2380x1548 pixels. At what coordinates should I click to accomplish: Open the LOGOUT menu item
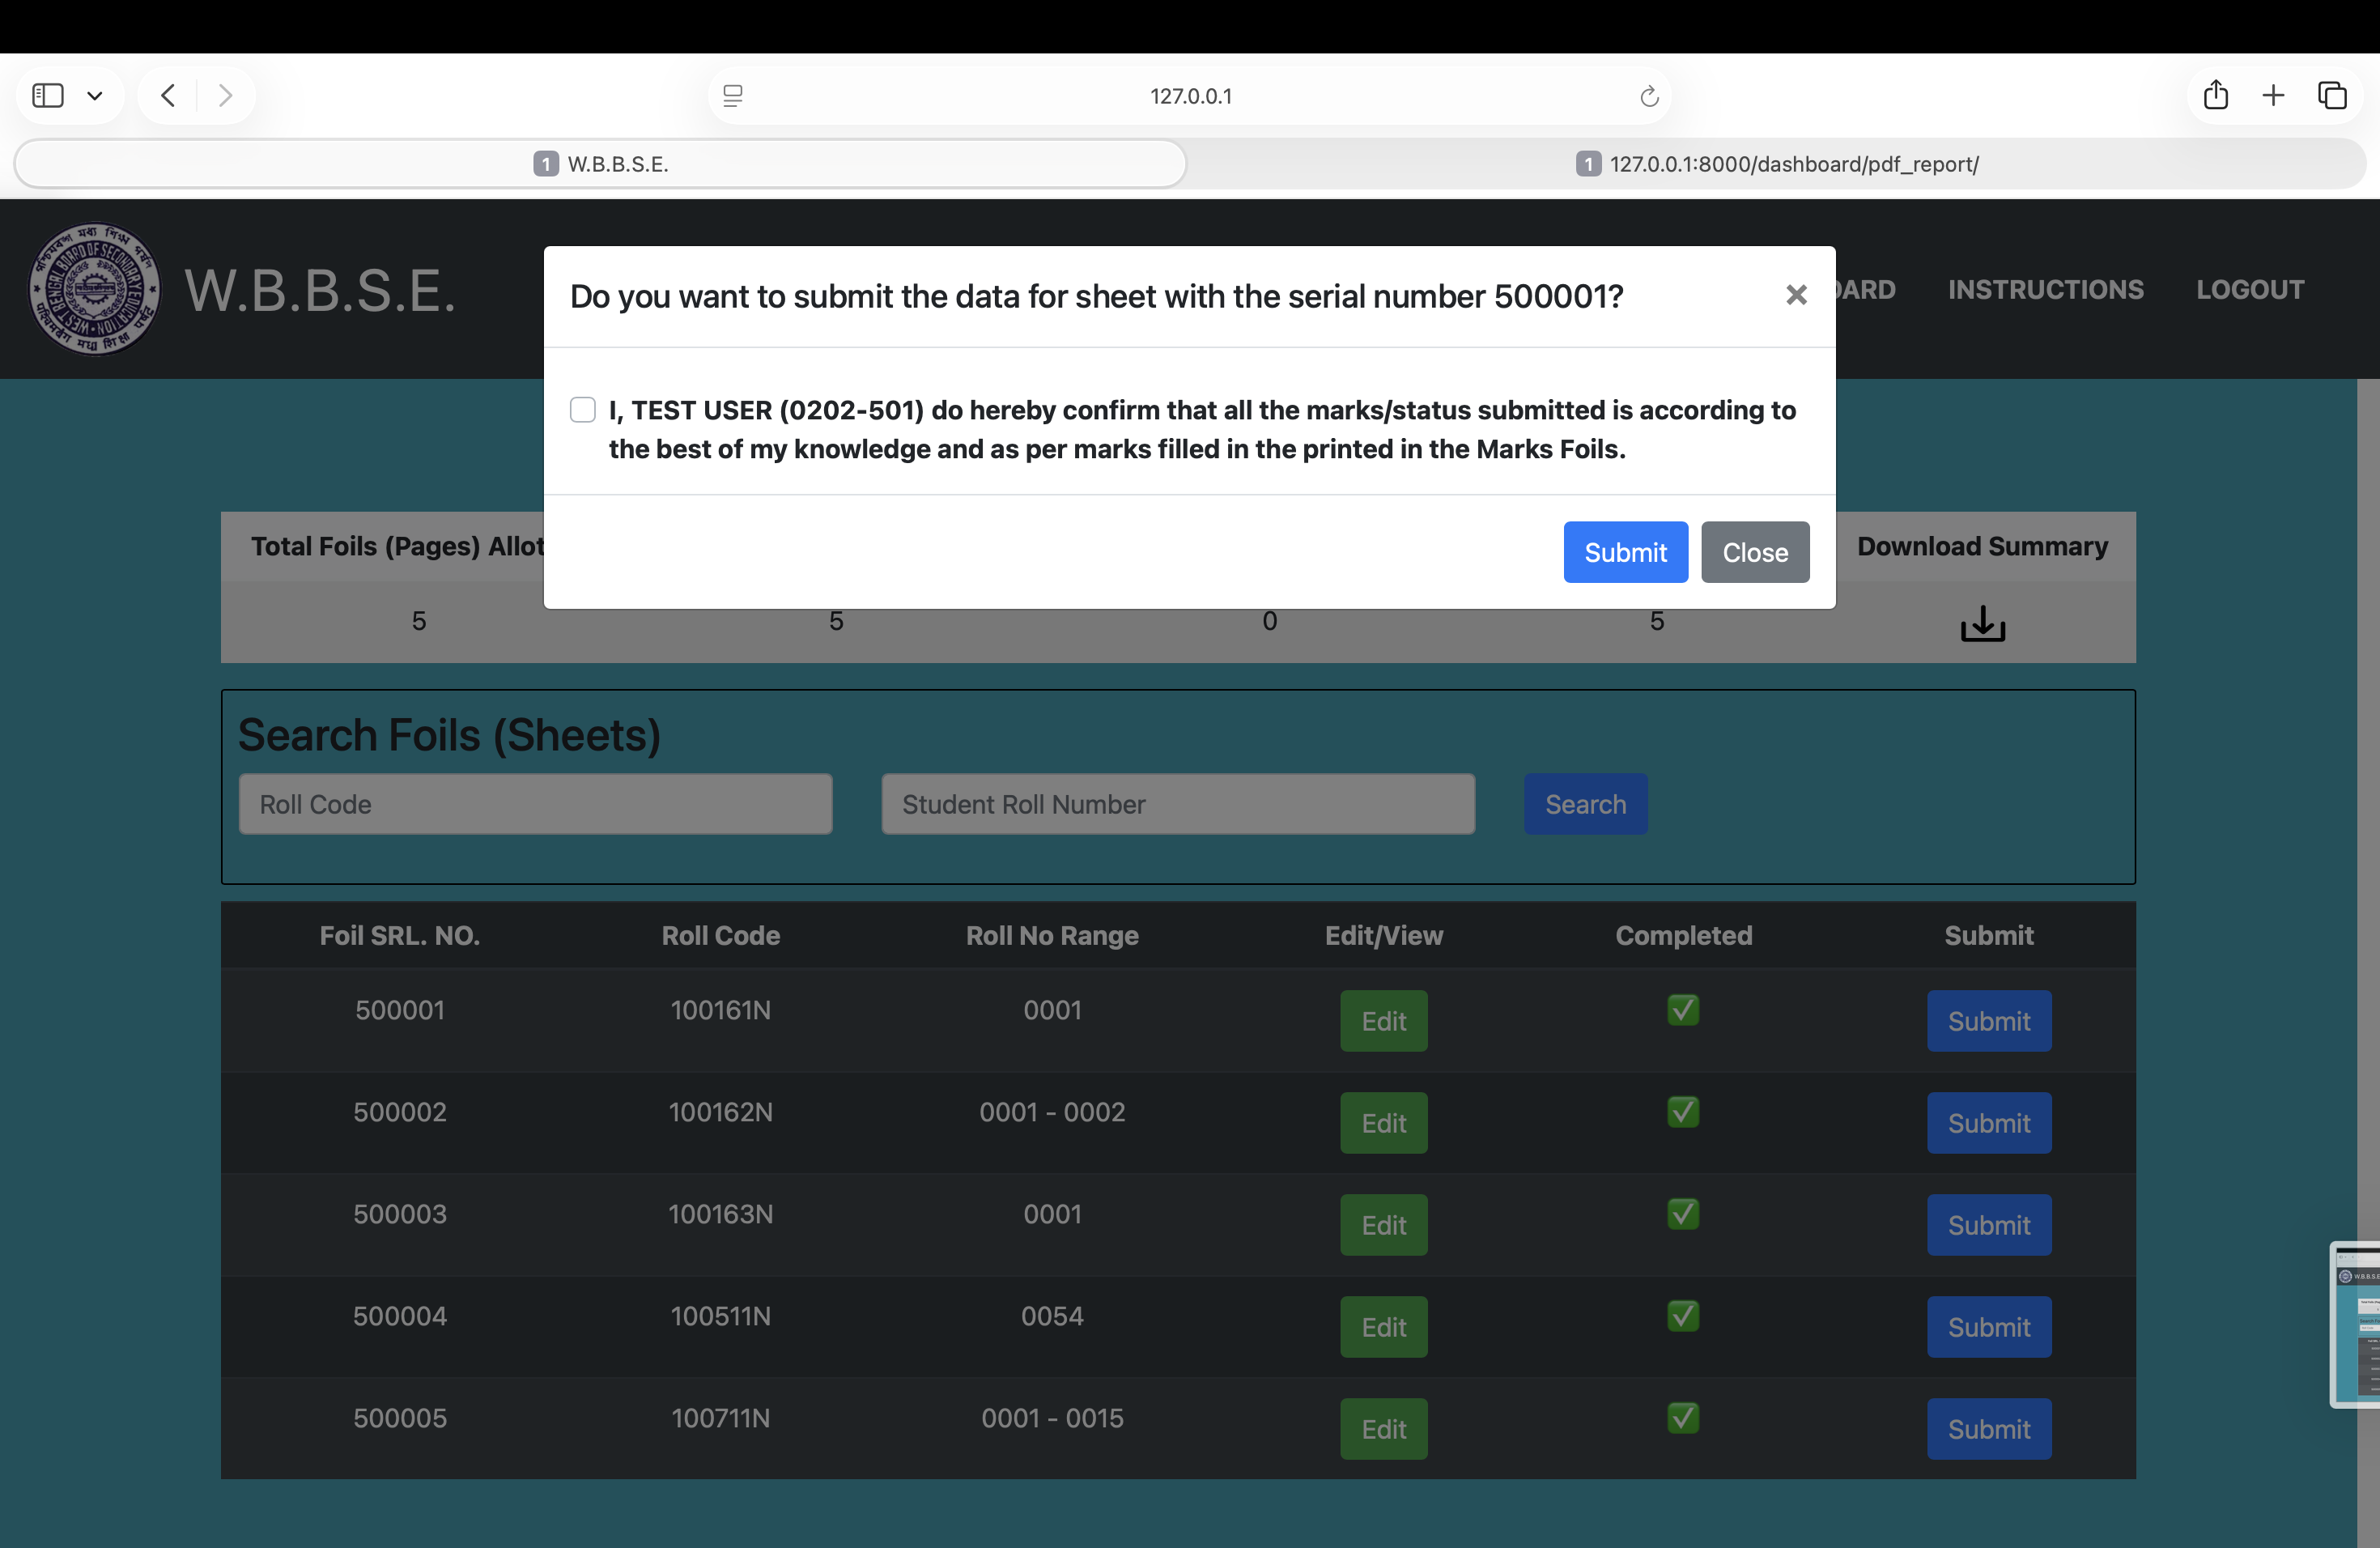click(x=2249, y=289)
